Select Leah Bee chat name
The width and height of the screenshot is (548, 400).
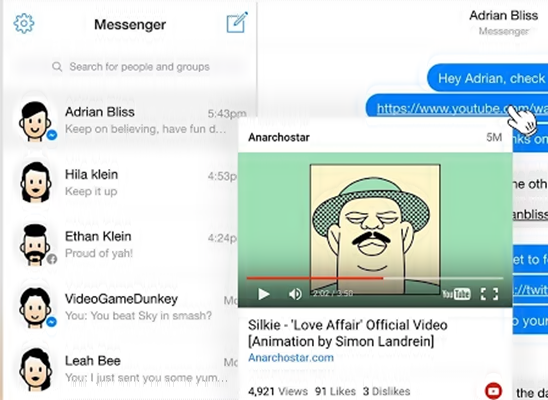click(93, 361)
